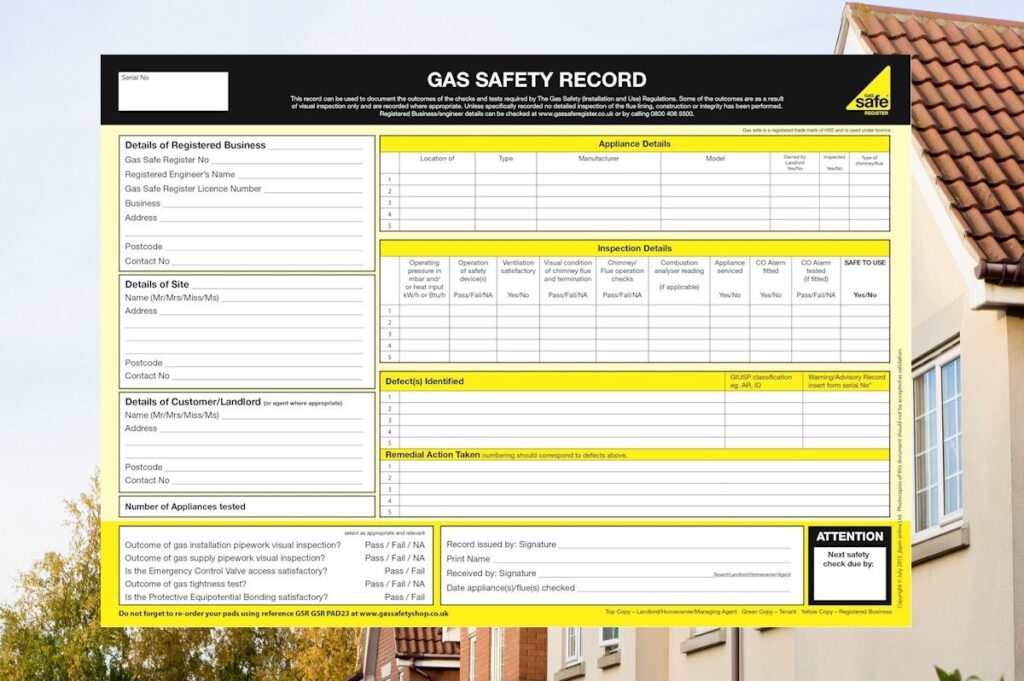The width and height of the screenshot is (1024, 681).
Task: Click the Appliance Details header bar
Action: [x=635, y=144]
